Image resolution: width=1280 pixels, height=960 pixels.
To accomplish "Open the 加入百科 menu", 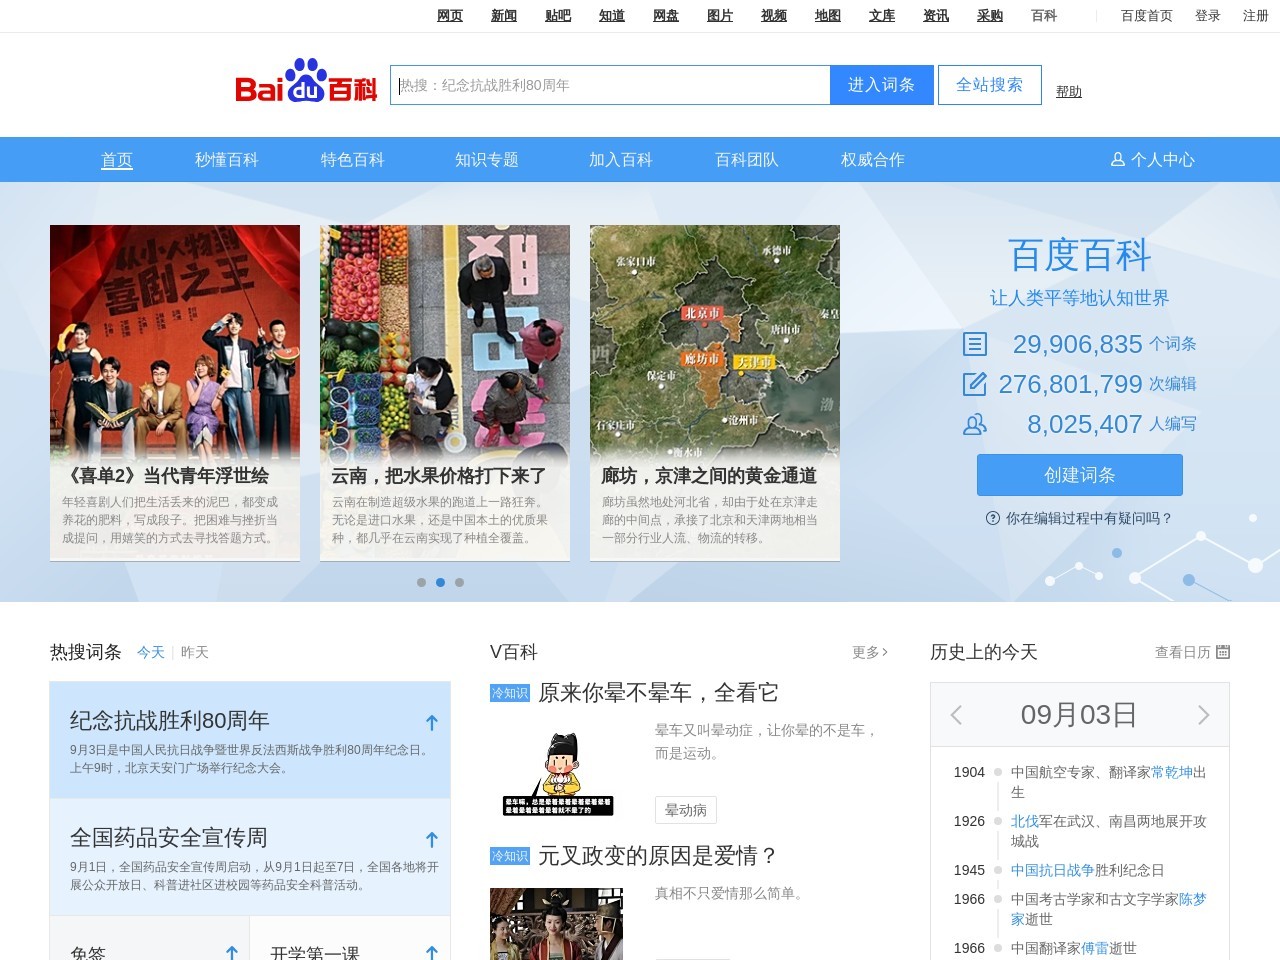I will (x=621, y=160).
